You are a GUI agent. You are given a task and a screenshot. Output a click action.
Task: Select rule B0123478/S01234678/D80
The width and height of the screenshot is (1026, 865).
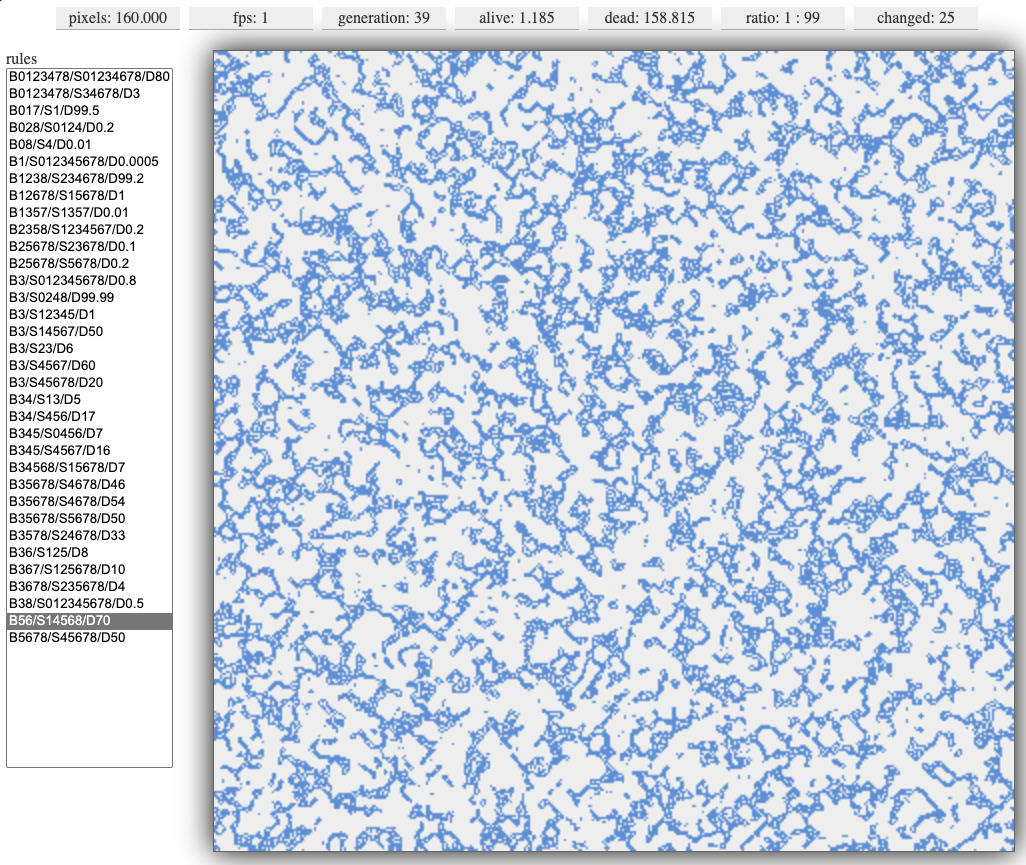[x=90, y=77]
